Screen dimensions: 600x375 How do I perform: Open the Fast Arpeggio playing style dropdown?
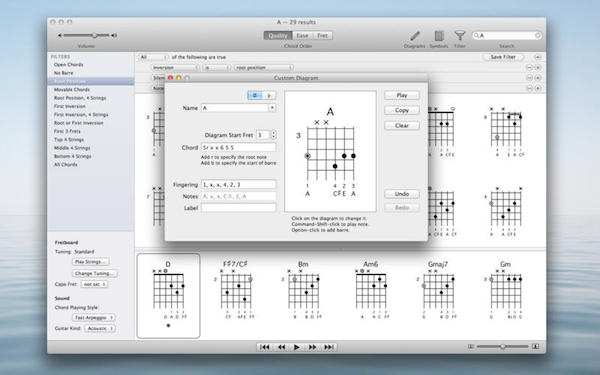[x=94, y=318]
